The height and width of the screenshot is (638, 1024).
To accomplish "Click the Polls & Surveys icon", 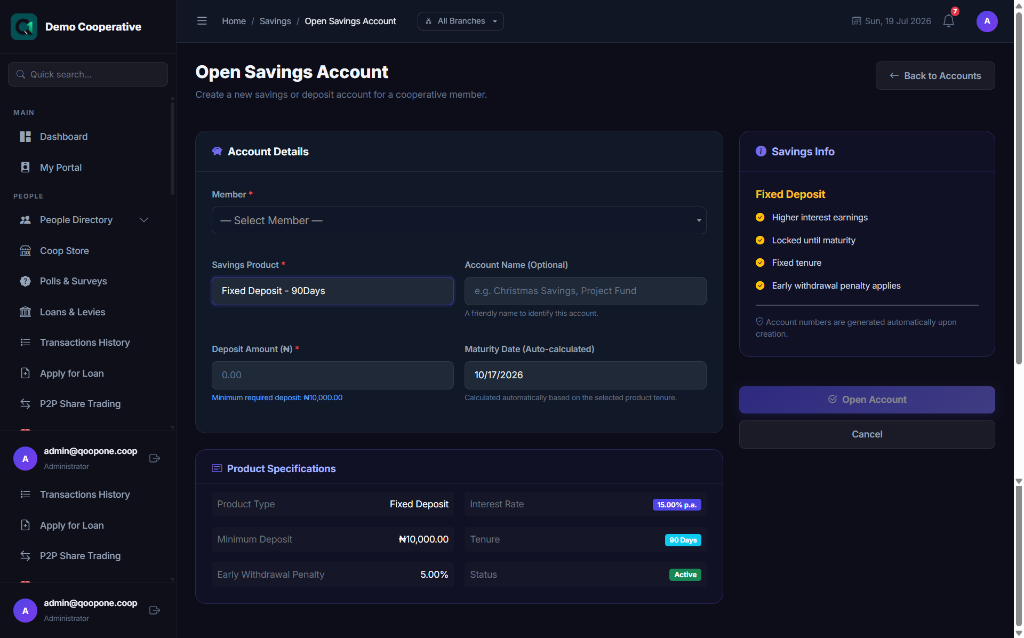I will [x=25, y=281].
